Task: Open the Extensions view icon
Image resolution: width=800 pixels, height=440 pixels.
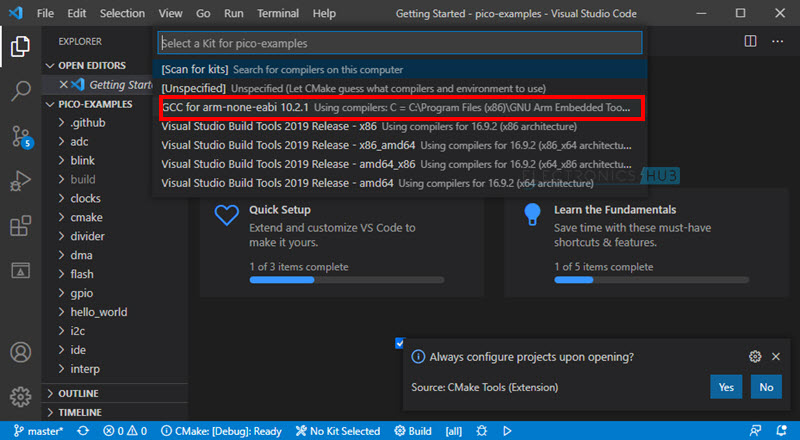Action: click(x=21, y=226)
